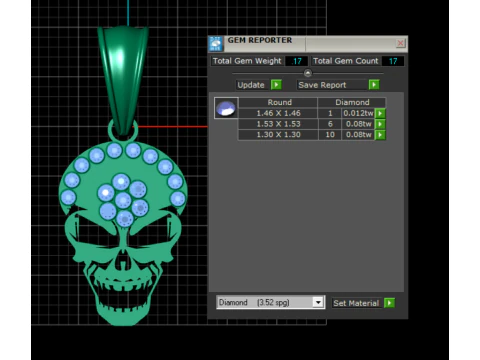Click the Update label
Screen dimensions: 480x360
tap(251, 85)
